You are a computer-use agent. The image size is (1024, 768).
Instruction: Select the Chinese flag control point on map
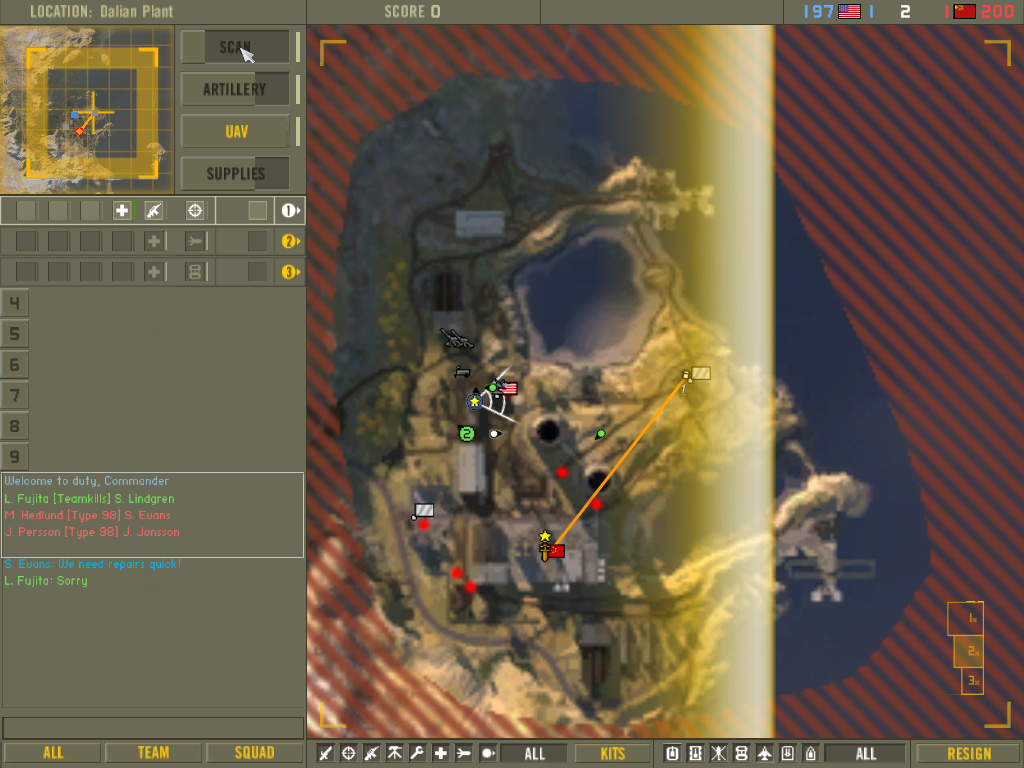tap(556, 551)
